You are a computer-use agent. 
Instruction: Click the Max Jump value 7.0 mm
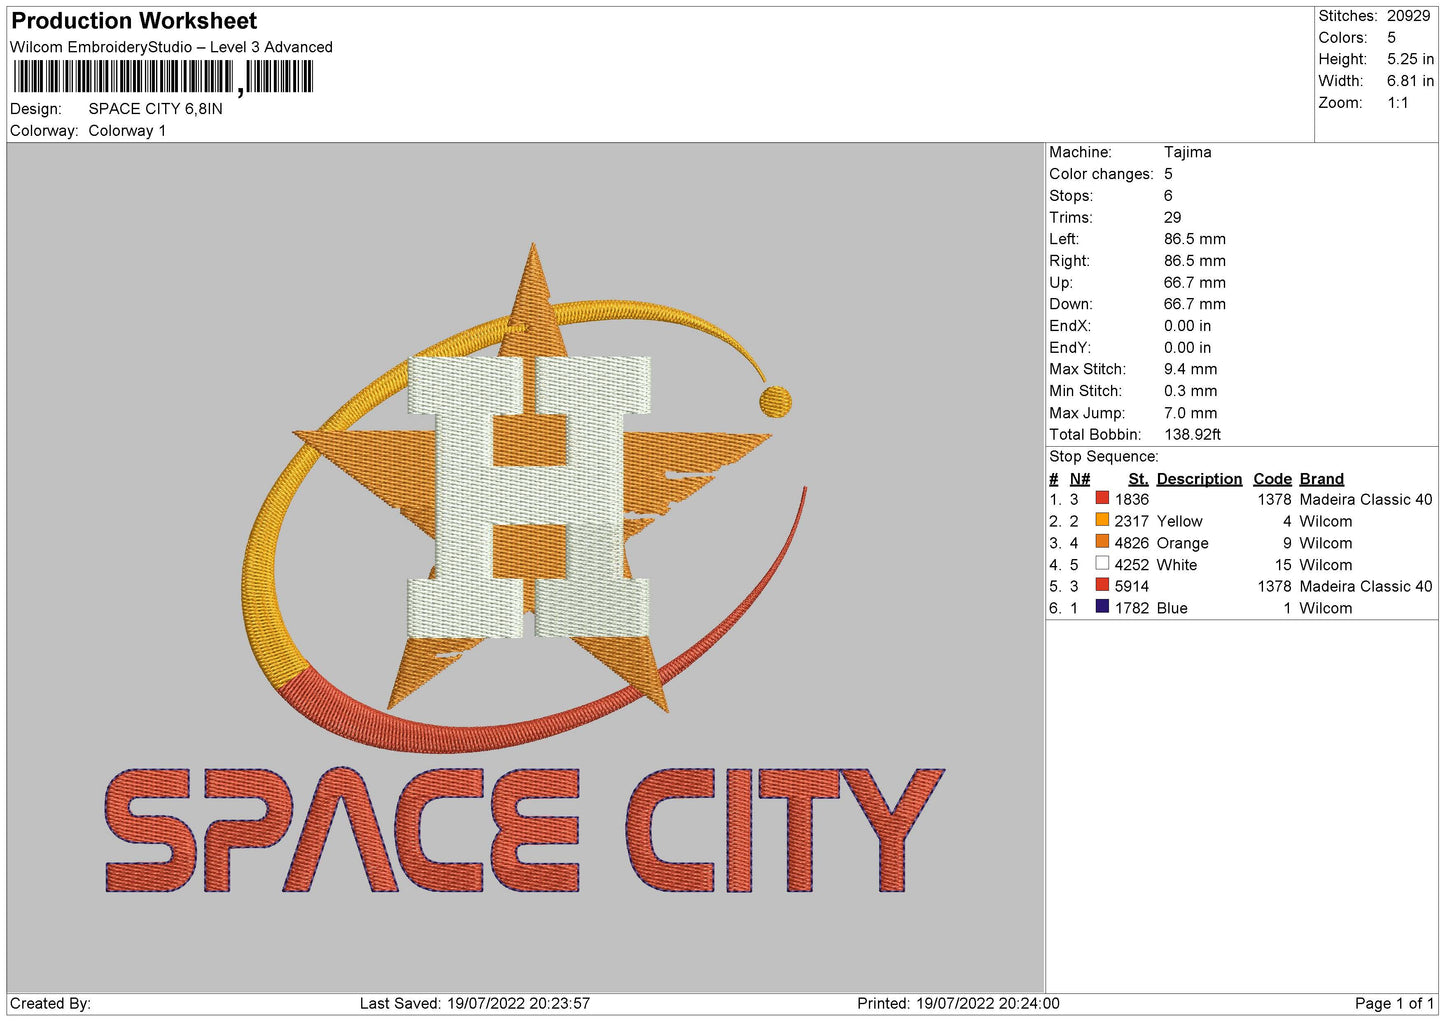point(1190,413)
